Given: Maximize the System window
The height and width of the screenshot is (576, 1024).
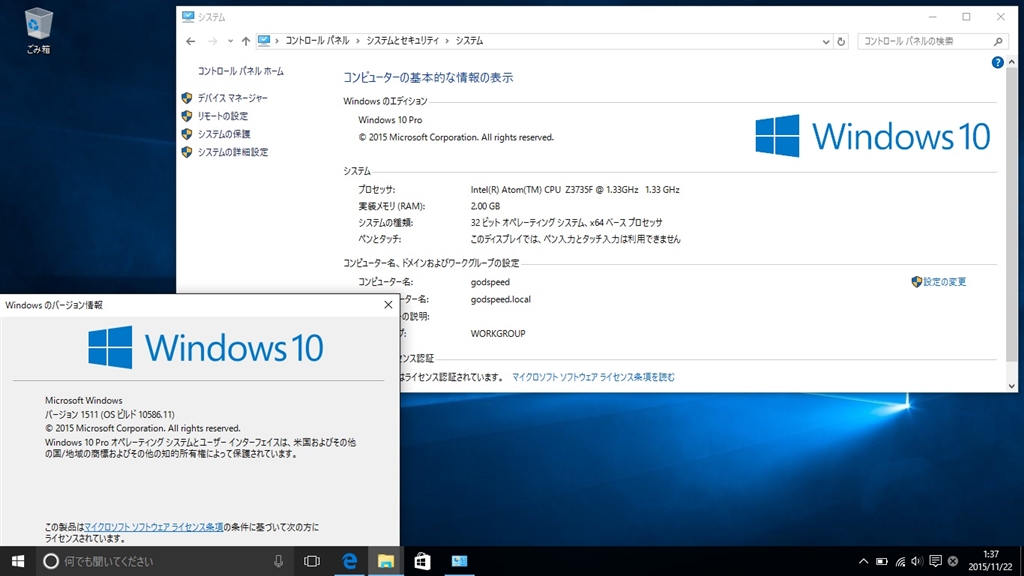Looking at the screenshot, I should [x=967, y=17].
